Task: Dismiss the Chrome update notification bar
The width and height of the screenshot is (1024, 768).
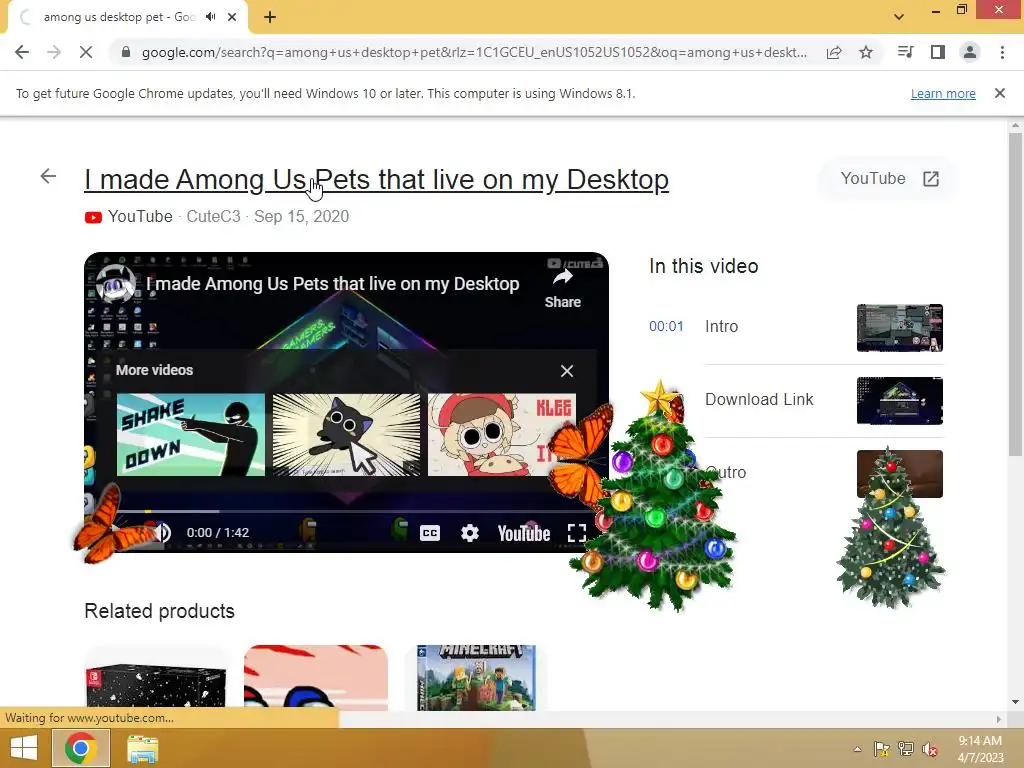Action: pyautogui.click(x=1000, y=93)
